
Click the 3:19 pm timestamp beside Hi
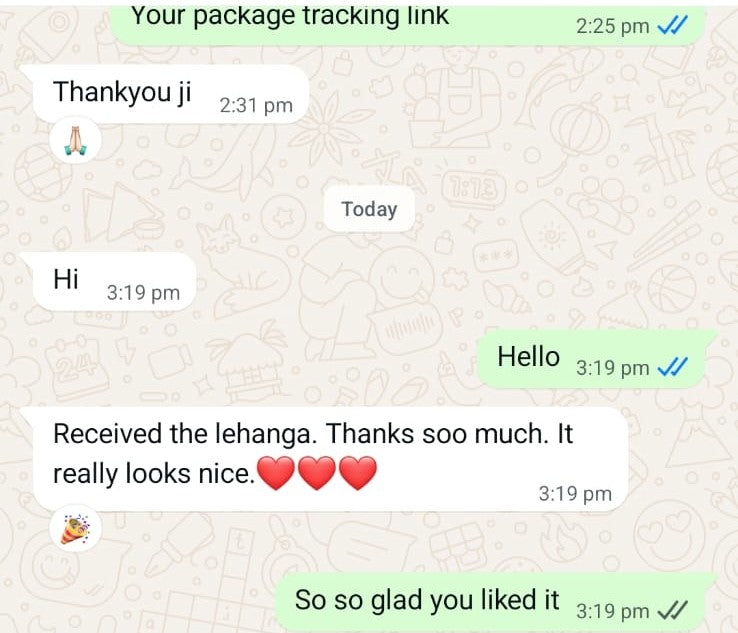[144, 292]
